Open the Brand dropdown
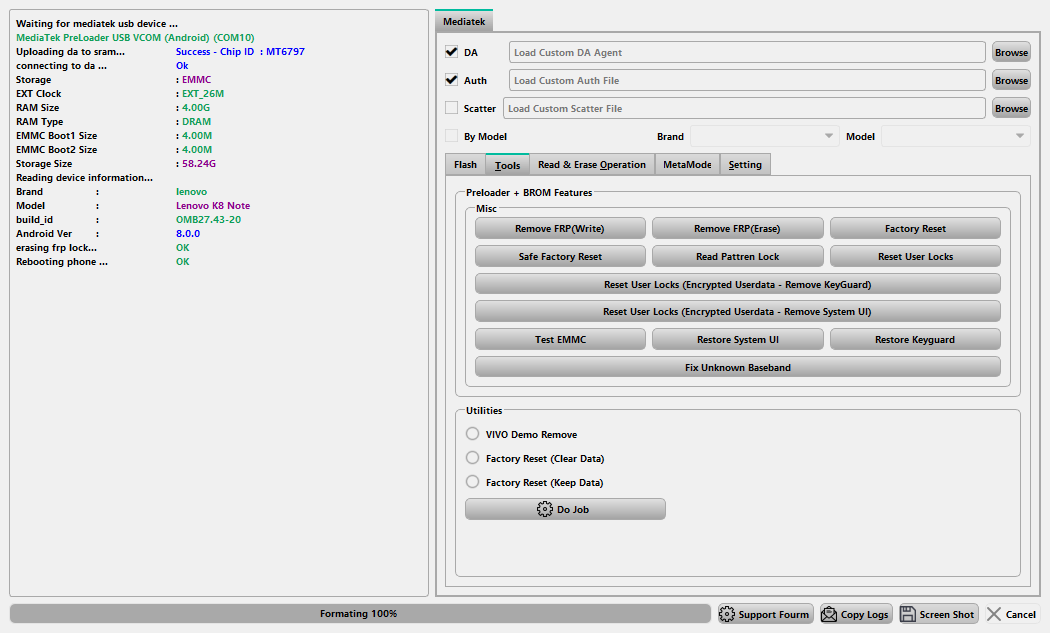The height and width of the screenshot is (633, 1050). tap(765, 136)
